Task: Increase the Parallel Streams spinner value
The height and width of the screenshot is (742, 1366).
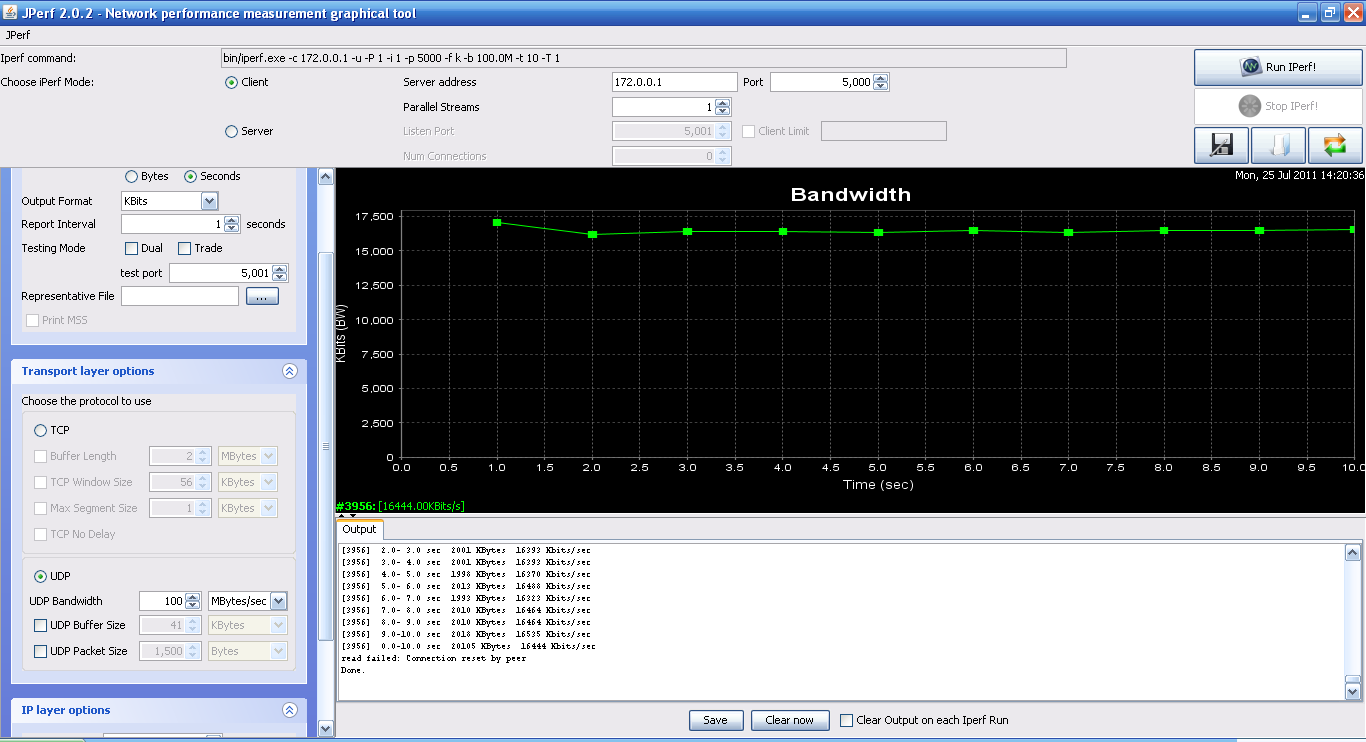Action: tap(723, 103)
